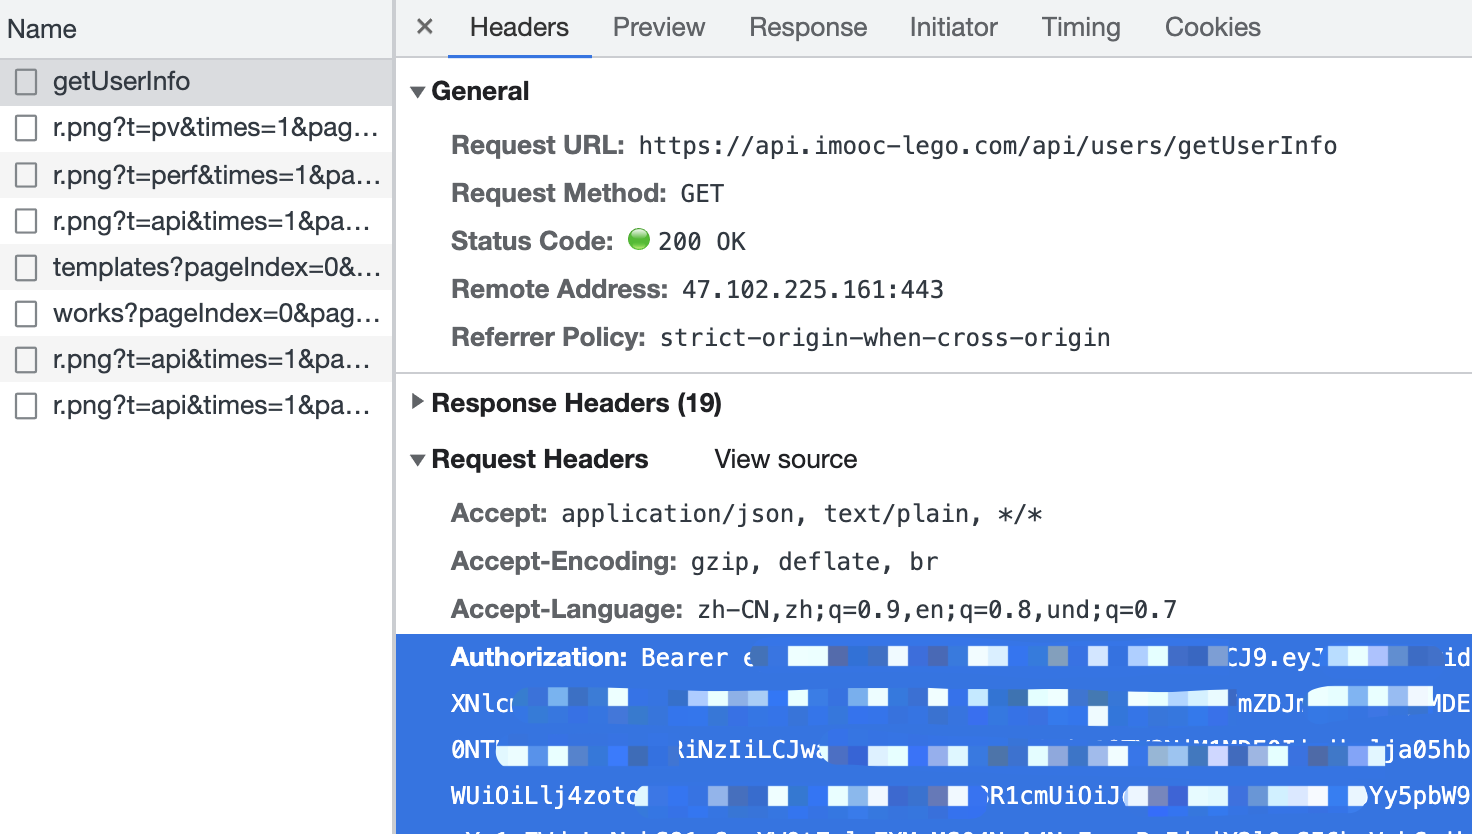Image resolution: width=1472 pixels, height=834 pixels.
Task: Tick the getUserInfo request checkbox
Action: pyautogui.click(x=26, y=82)
